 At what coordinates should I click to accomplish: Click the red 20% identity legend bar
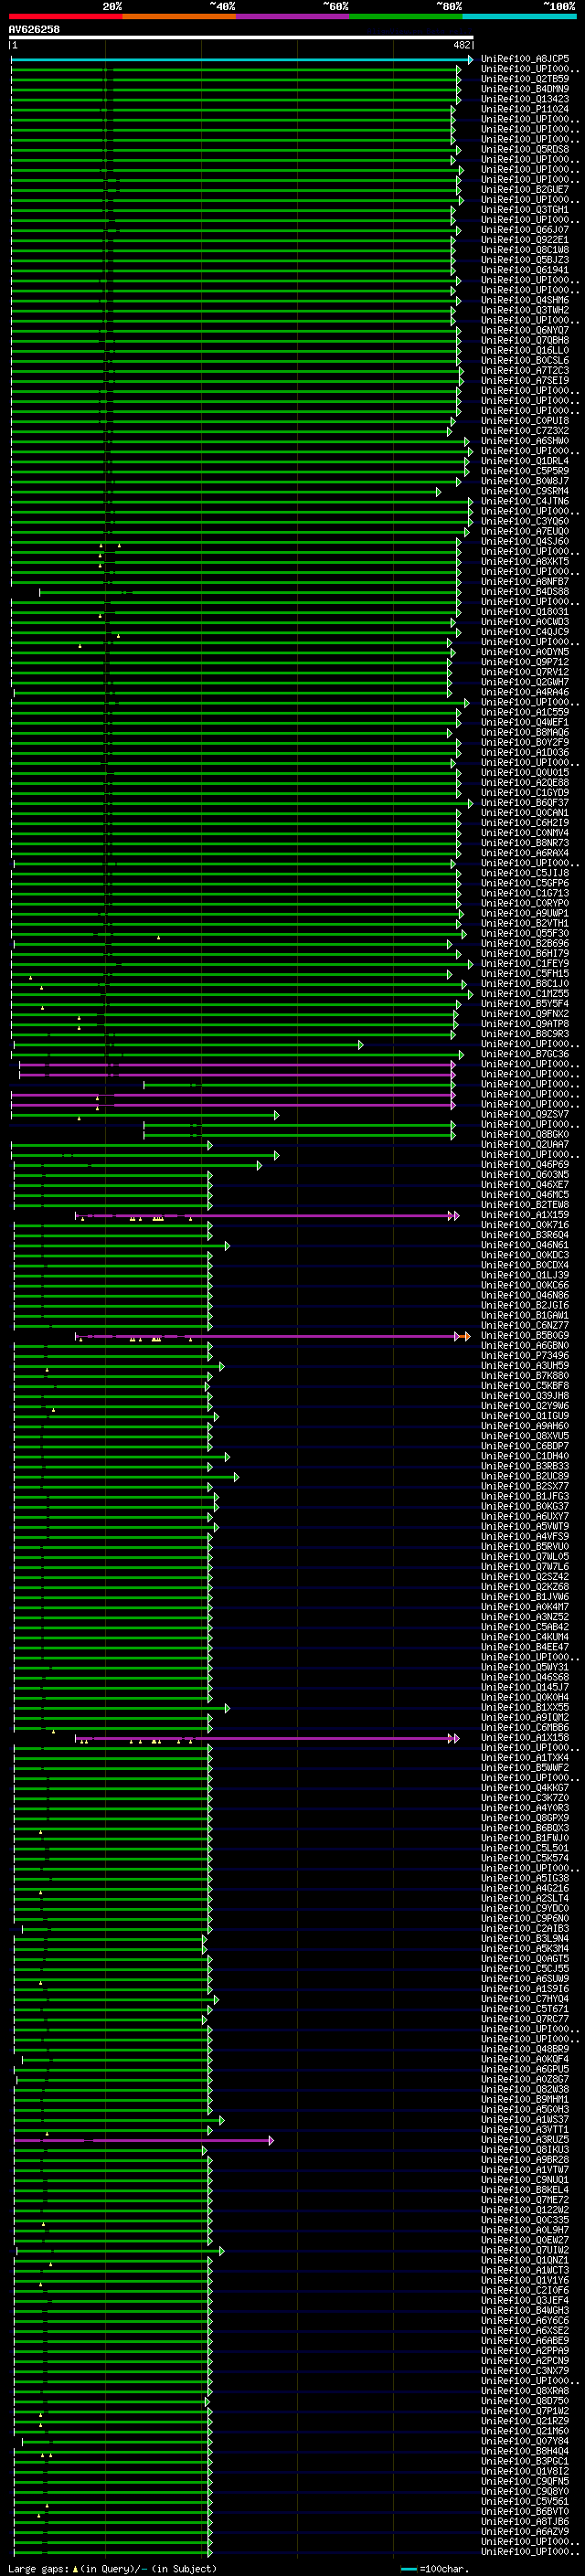(66, 16)
